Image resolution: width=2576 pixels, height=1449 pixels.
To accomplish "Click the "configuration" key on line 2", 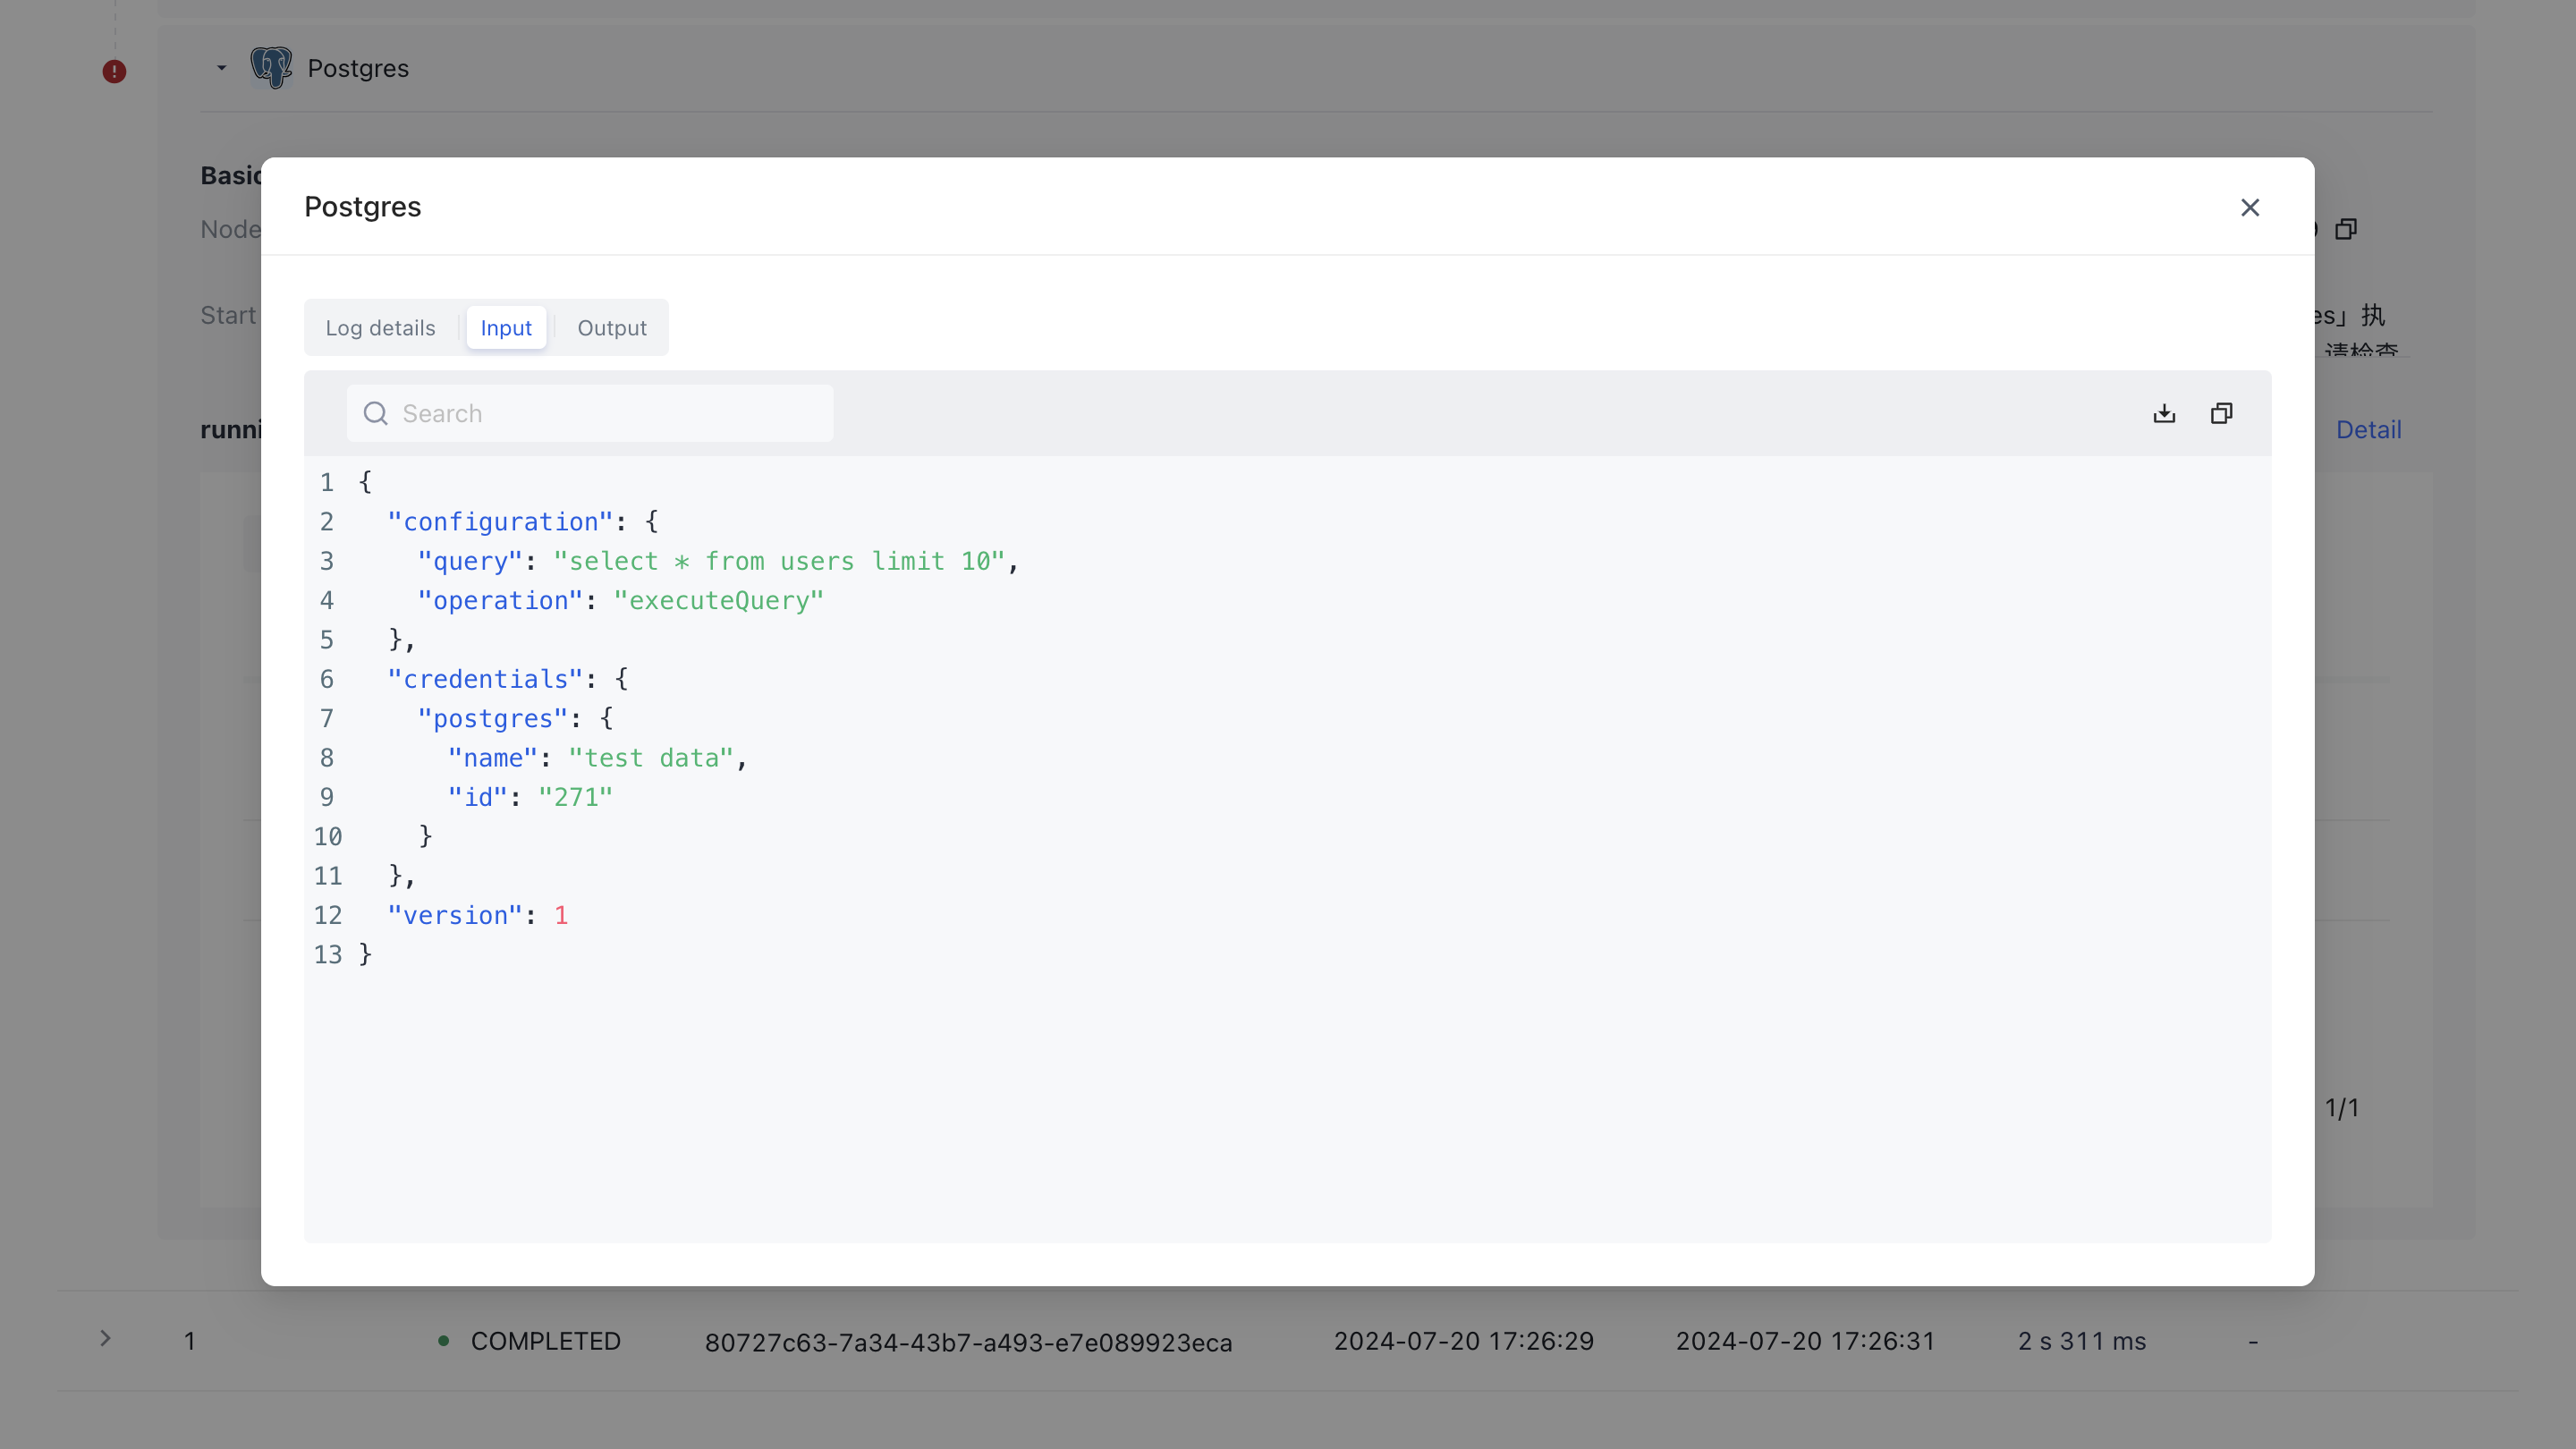I will point(499,522).
